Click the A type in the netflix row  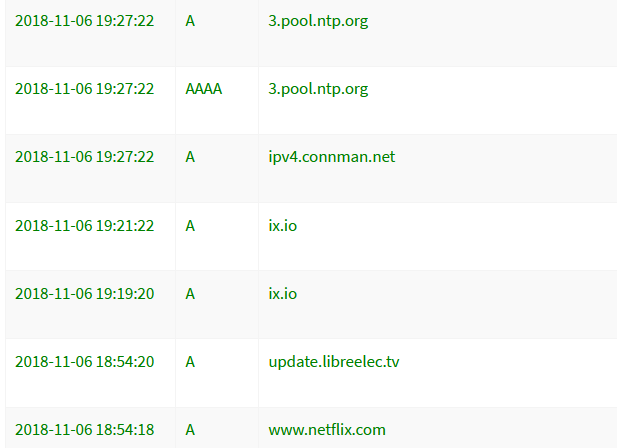(x=190, y=430)
